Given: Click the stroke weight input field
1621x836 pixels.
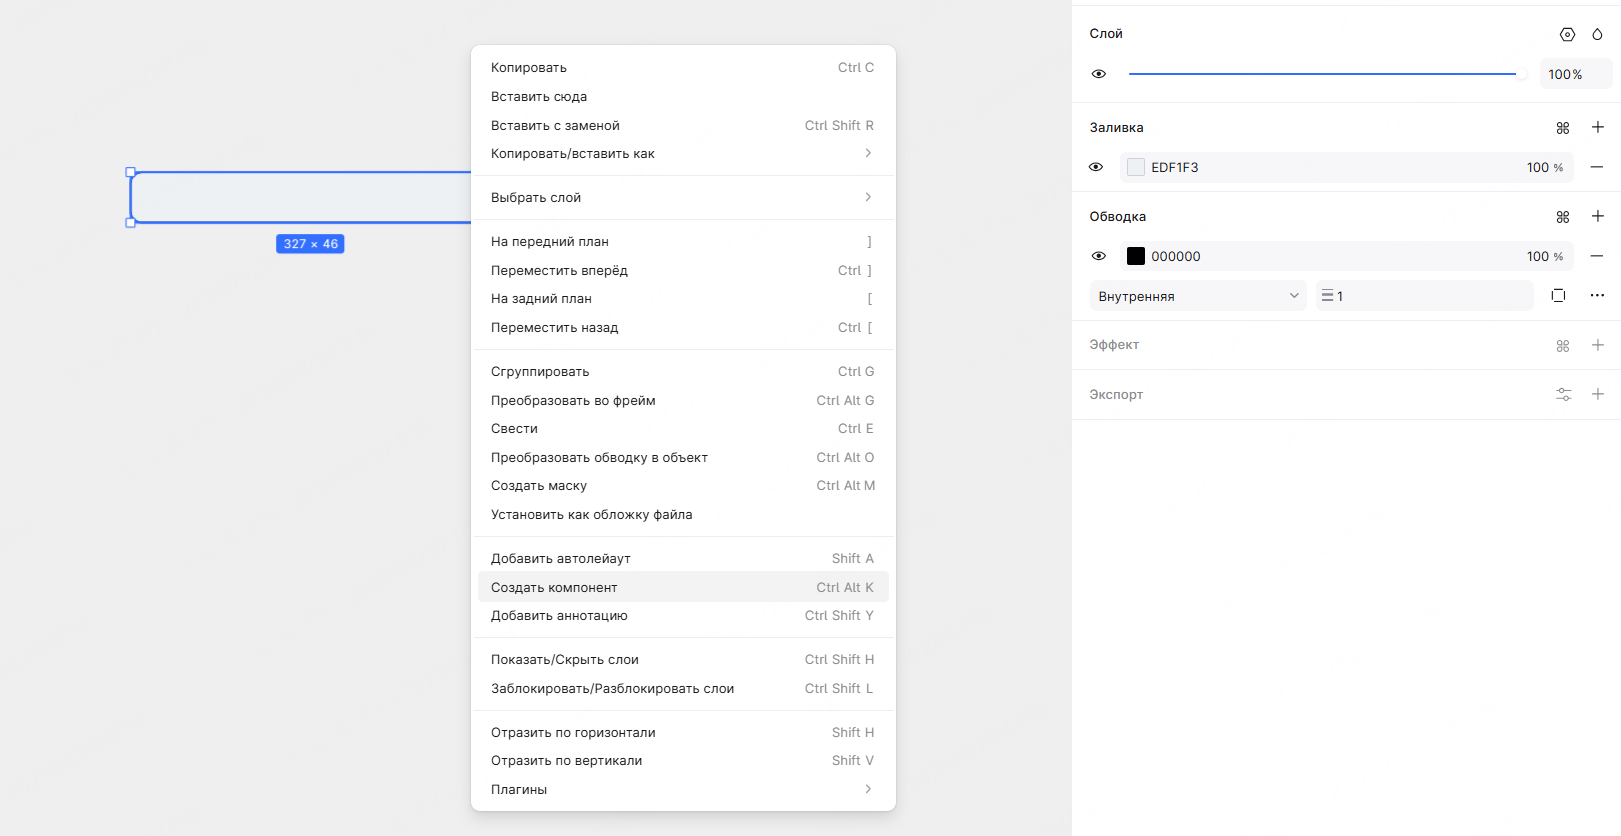Looking at the screenshot, I should pyautogui.click(x=1430, y=296).
